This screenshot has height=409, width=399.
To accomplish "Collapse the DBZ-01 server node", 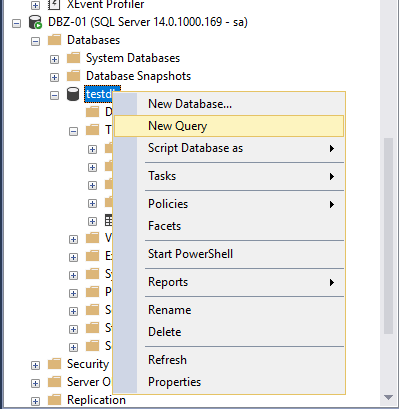I will pos(16,24).
